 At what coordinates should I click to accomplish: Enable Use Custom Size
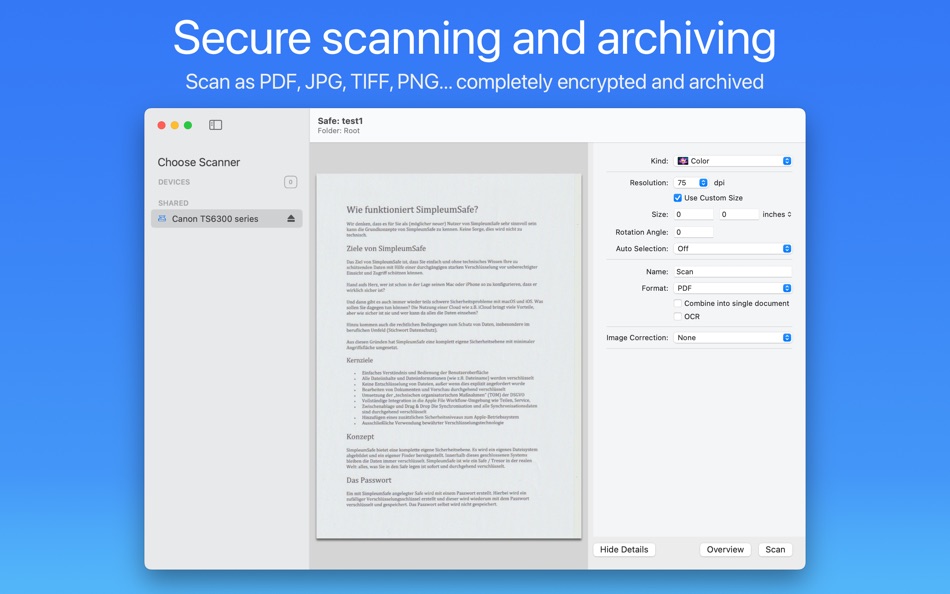pos(677,197)
